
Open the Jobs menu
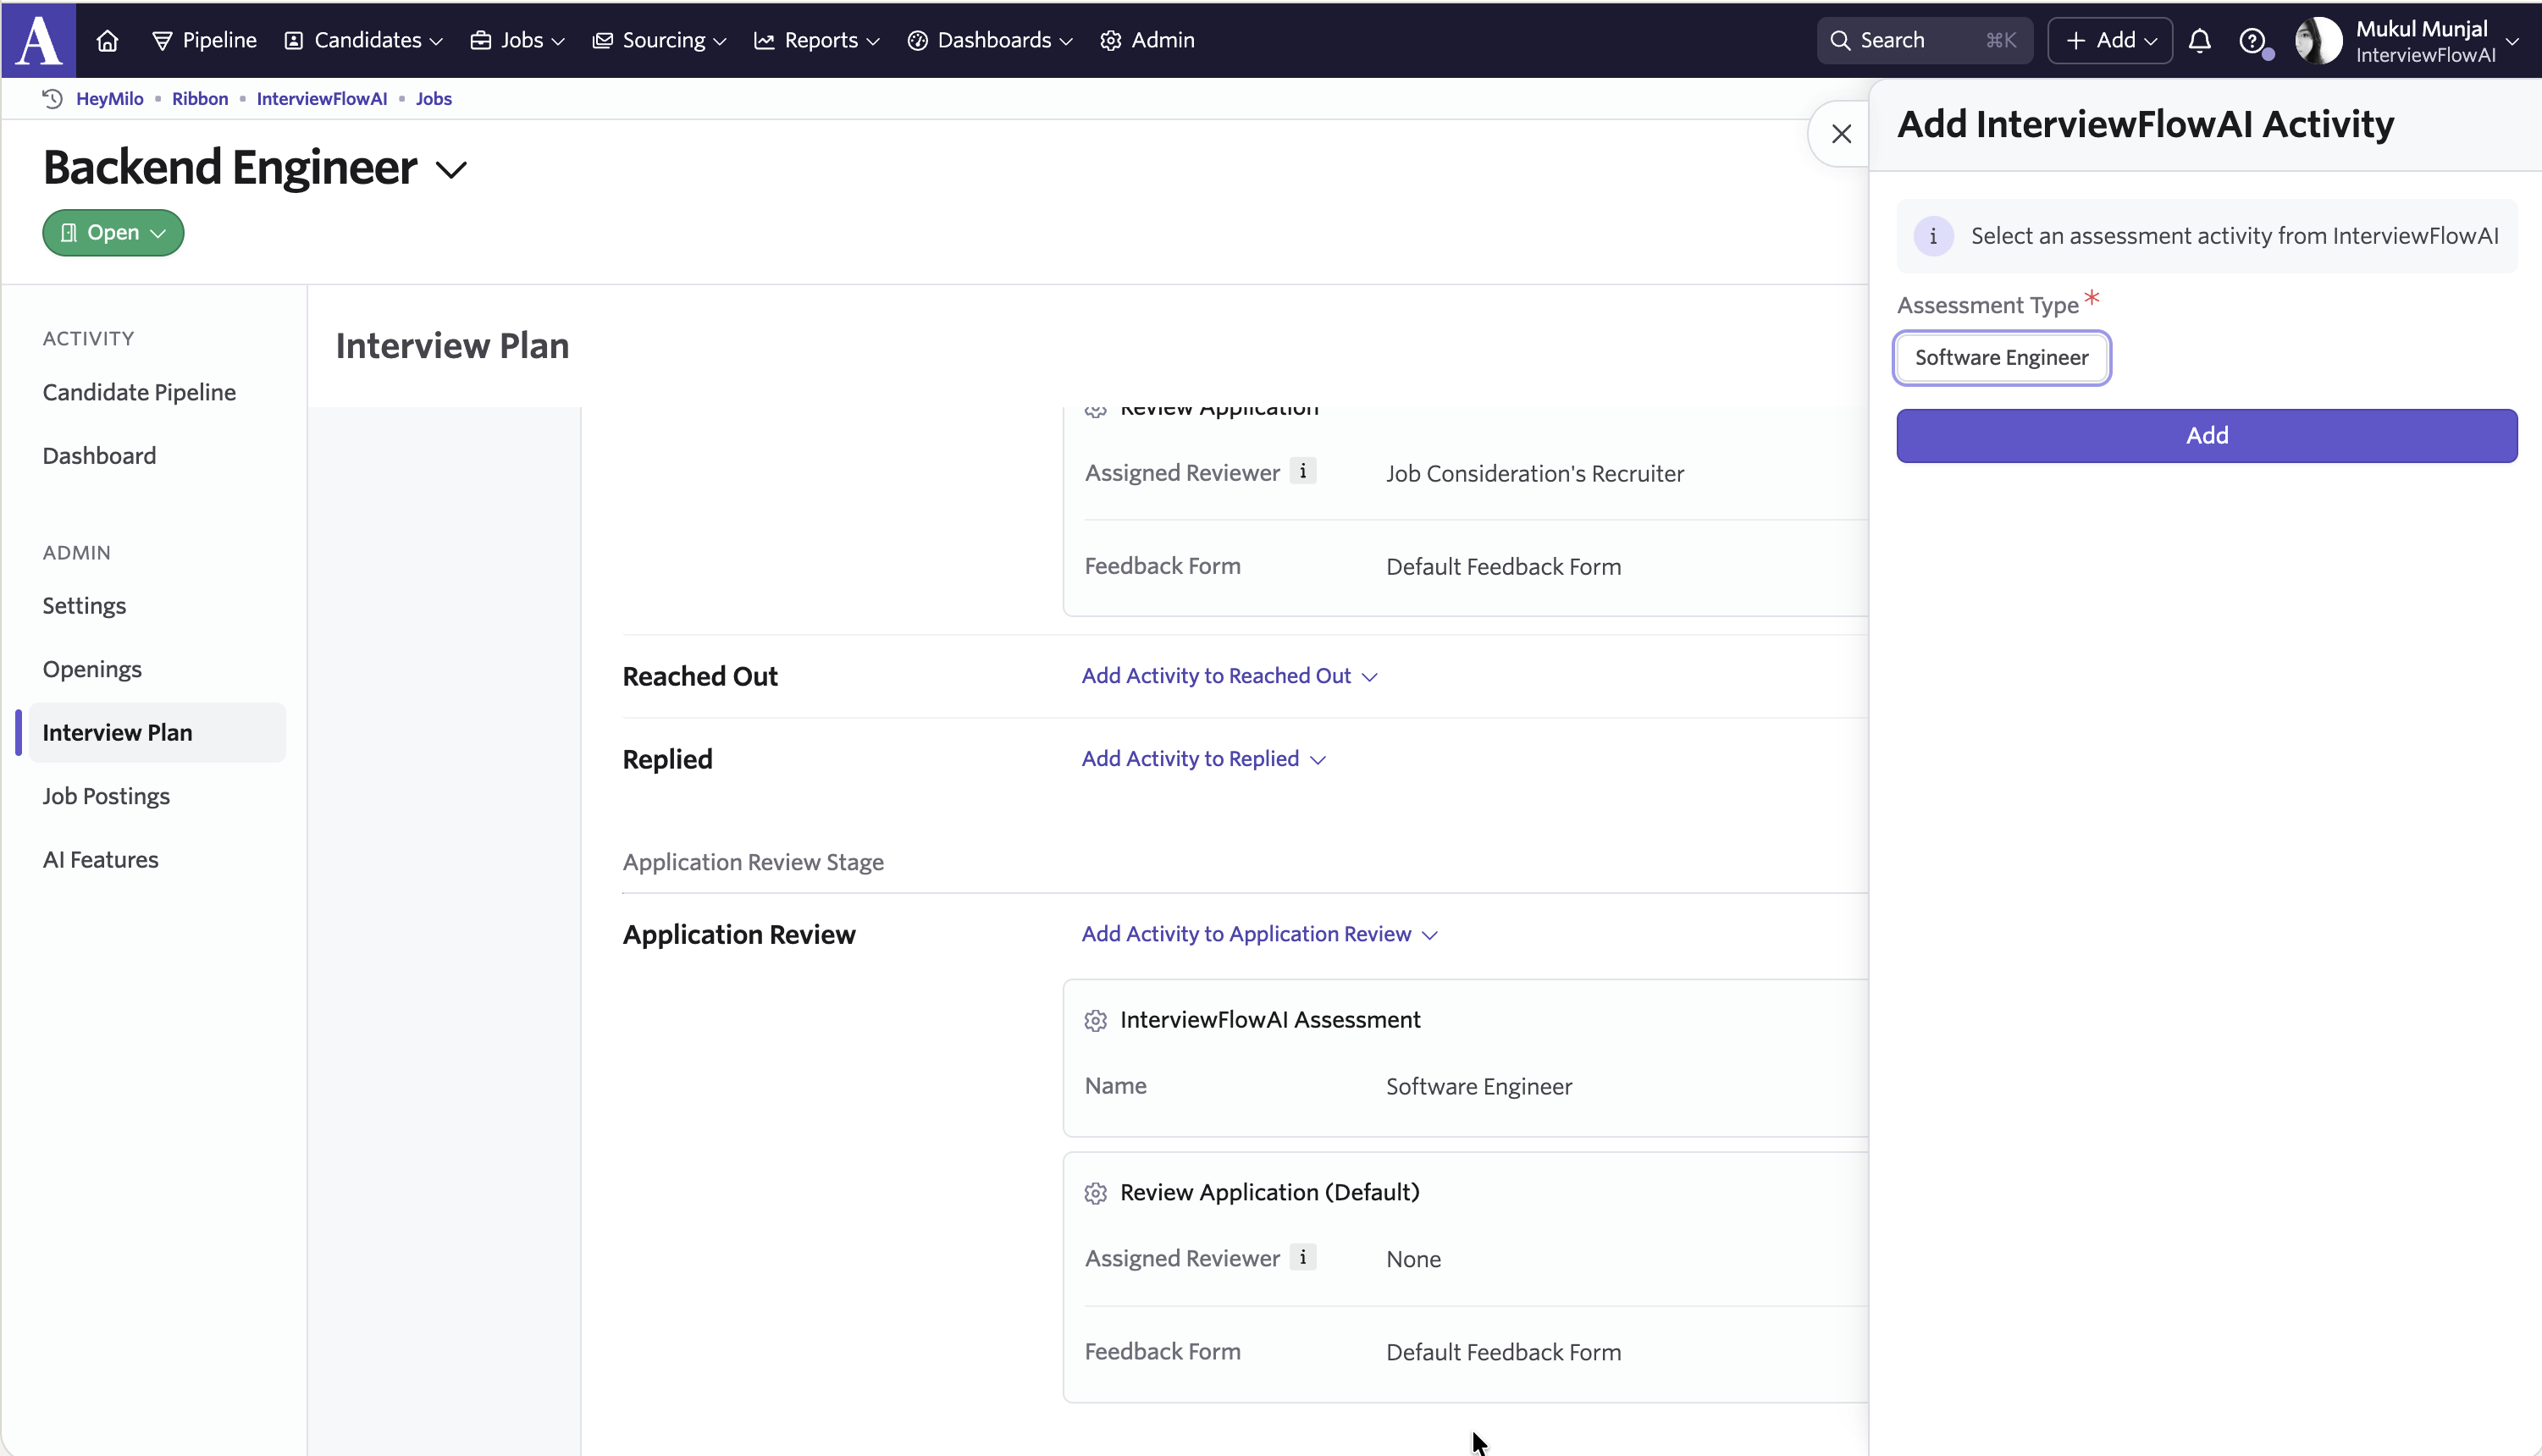coord(518,40)
